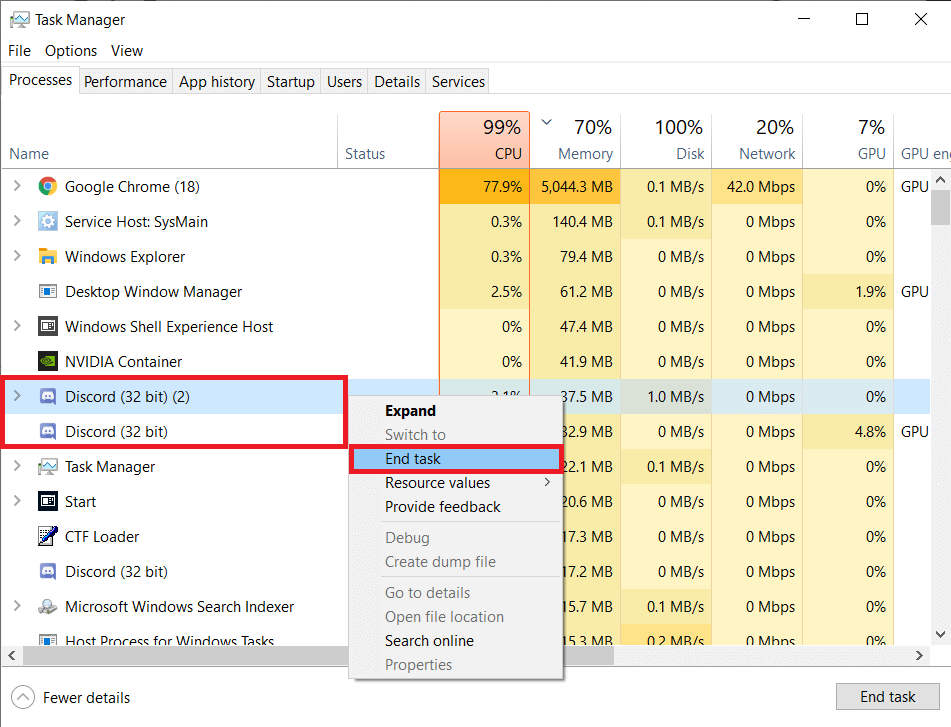Open the Options menu

(x=70, y=50)
